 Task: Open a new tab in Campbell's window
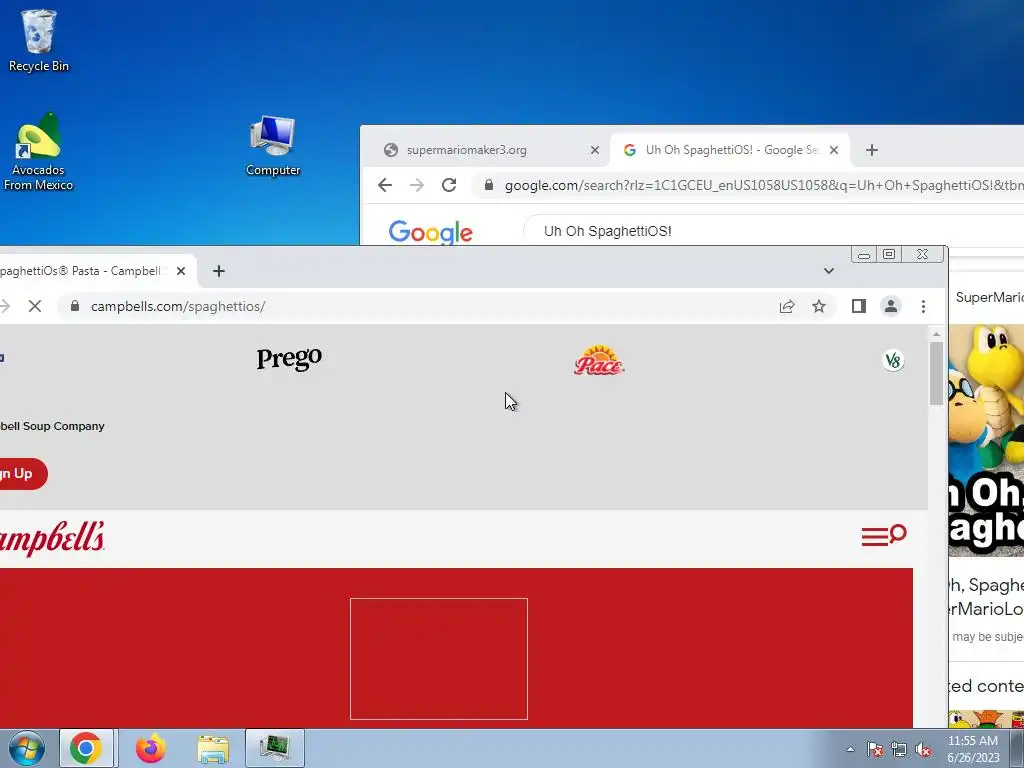coord(219,271)
